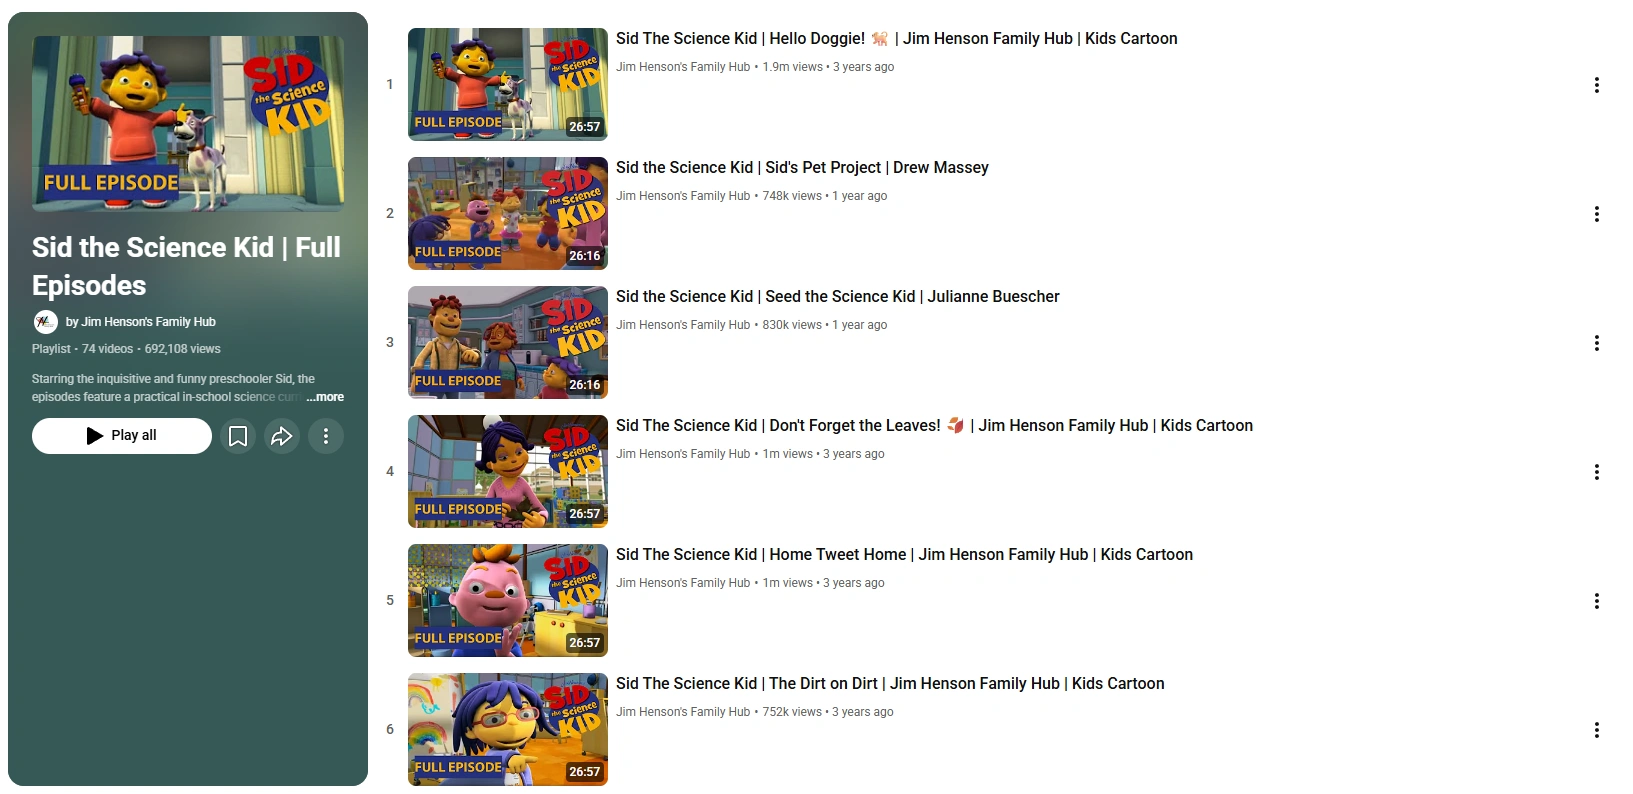Save the playlist with the bookmark icon
This screenshot has height=794, width=1633.
[x=238, y=436]
